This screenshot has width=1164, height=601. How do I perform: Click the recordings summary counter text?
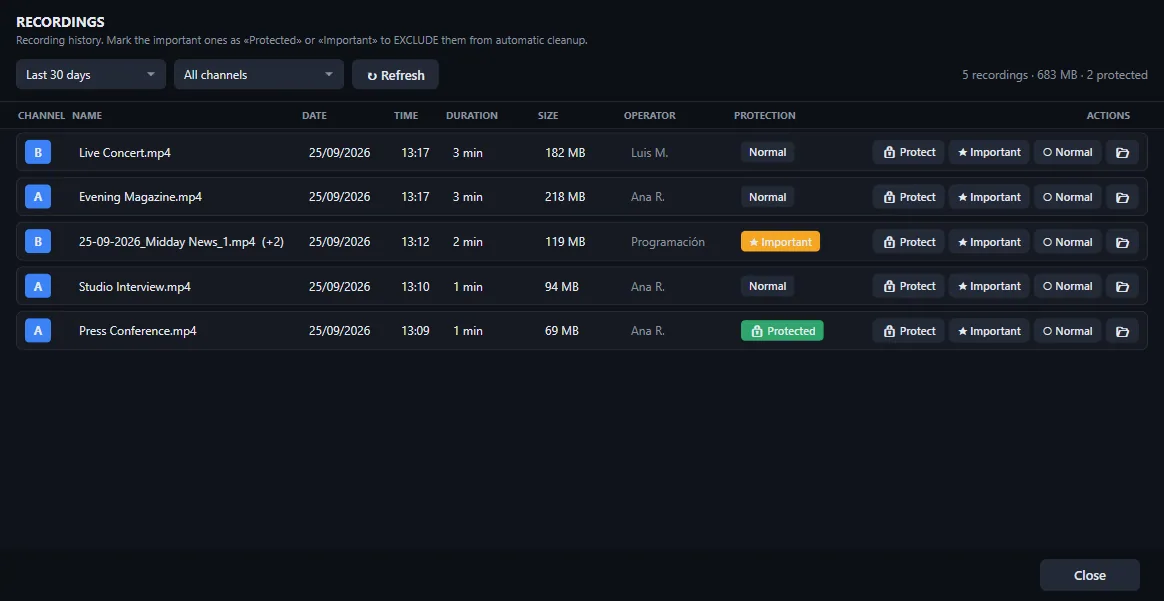point(1055,75)
